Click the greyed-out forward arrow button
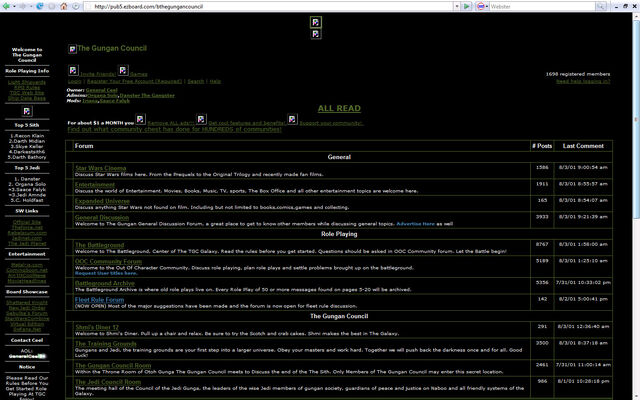Image resolution: width=640 pixels, height=400 pixels. click(23, 6)
